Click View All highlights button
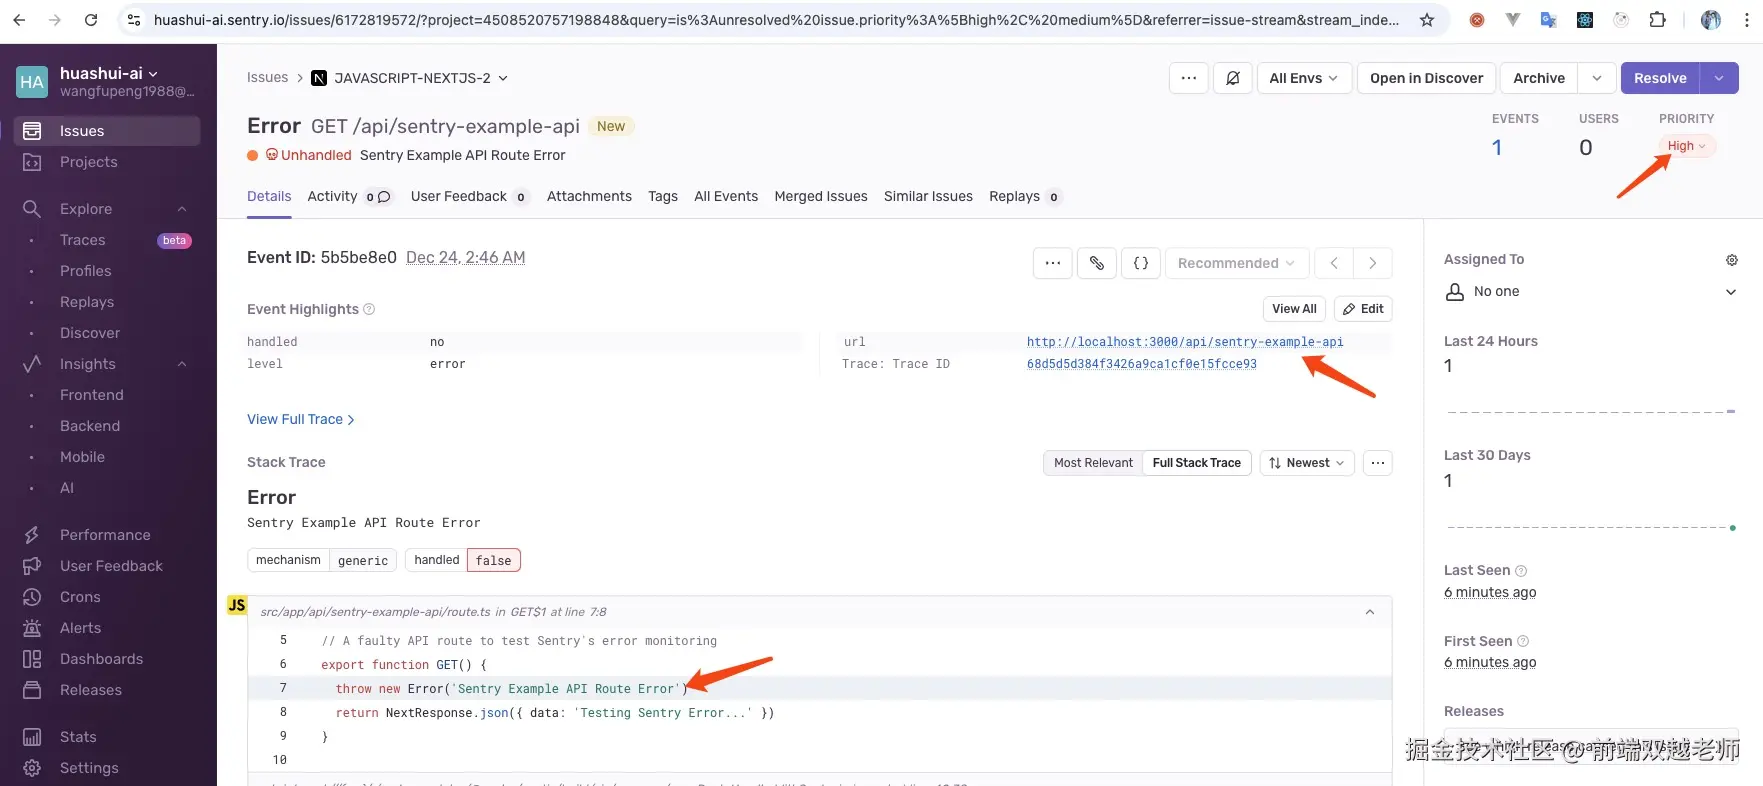1763x786 pixels. [x=1294, y=309]
